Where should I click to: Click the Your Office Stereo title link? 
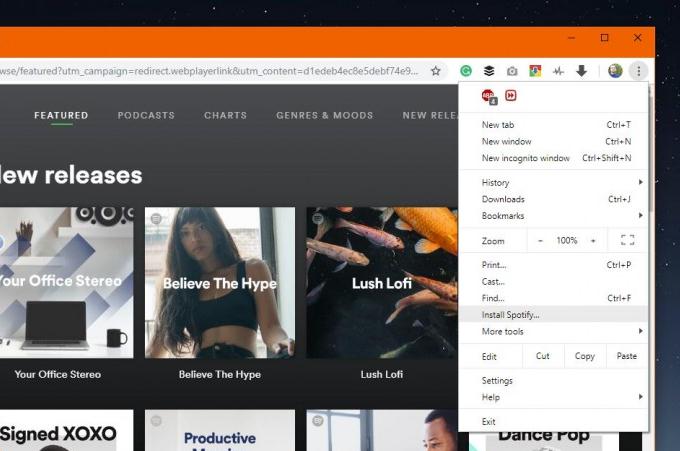point(58,374)
